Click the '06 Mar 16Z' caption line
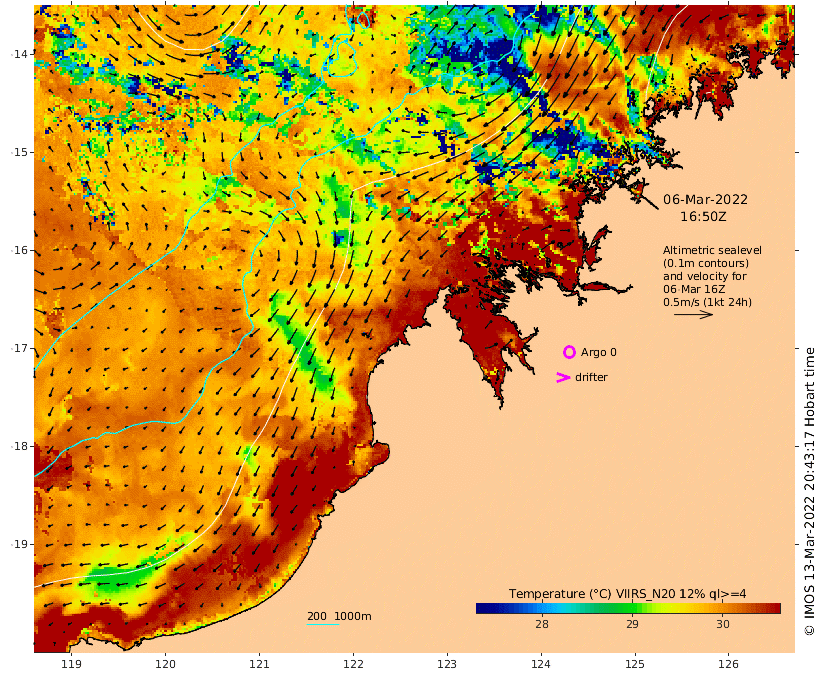This screenshot has height=680, width=820. tap(694, 289)
